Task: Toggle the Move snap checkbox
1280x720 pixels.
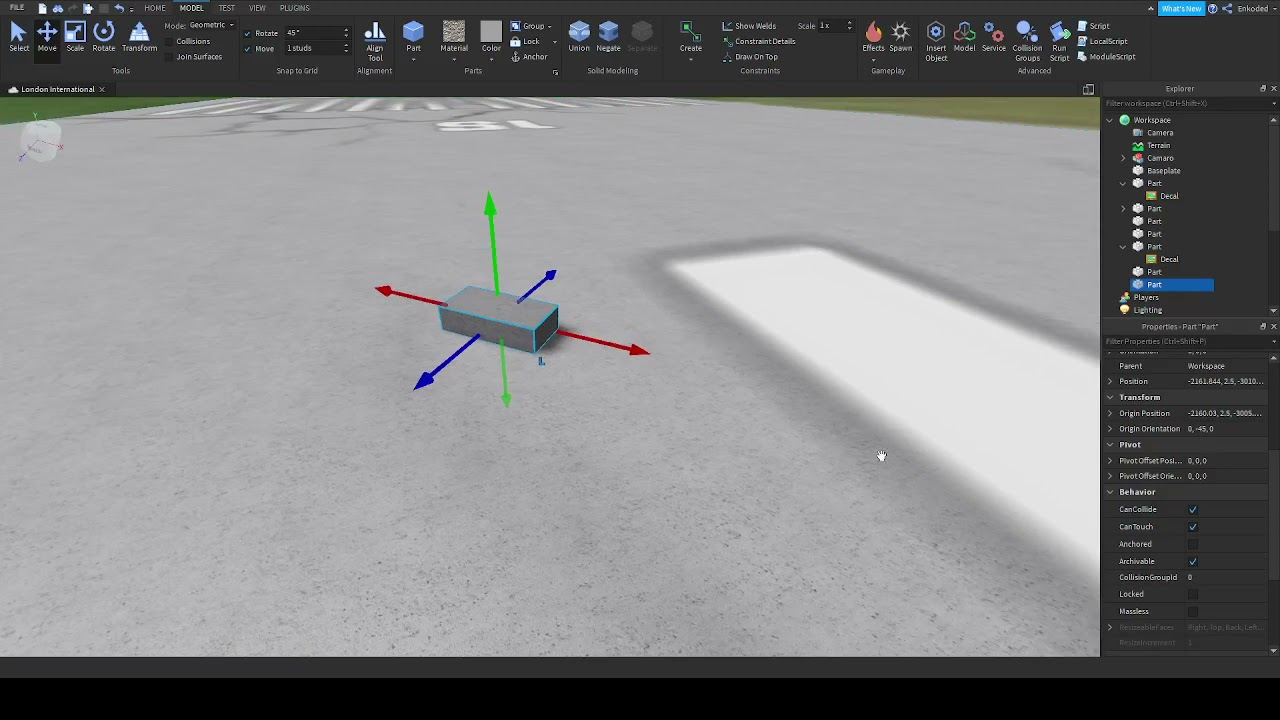Action: [248, 48]
